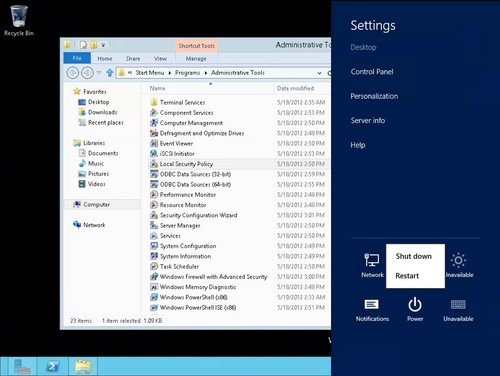Open Notifications icon in Settings charm
500x376 pixels.
coord(372,309)
